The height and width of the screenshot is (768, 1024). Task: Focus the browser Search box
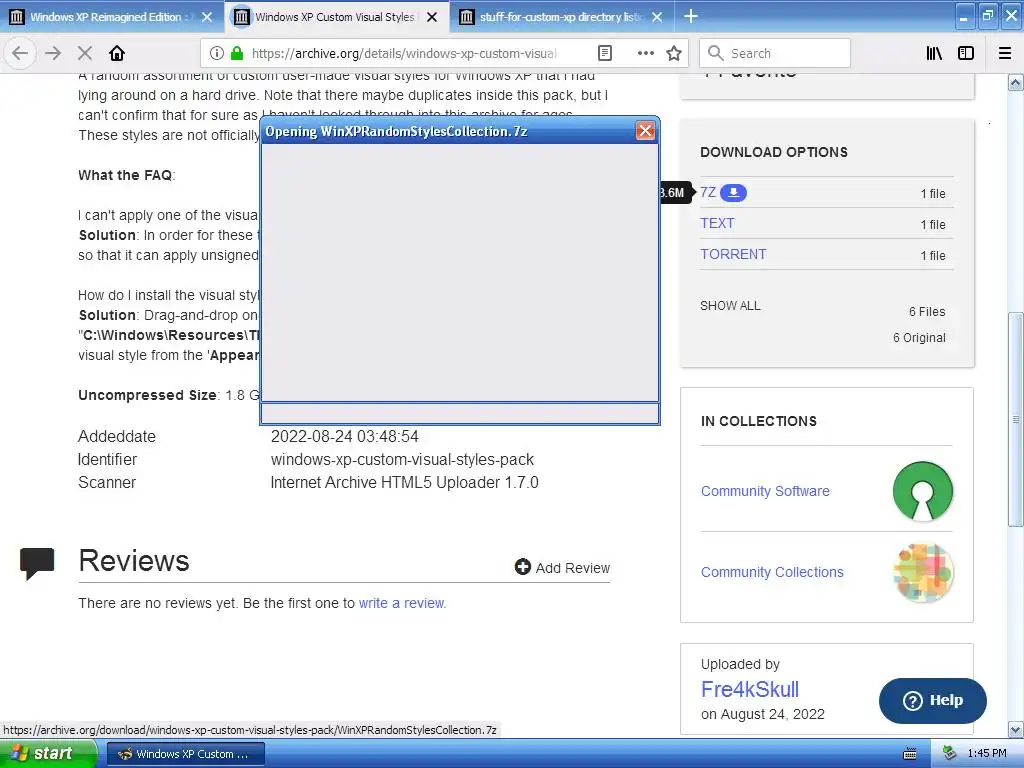pyautogui.click(x=775, y=53)
